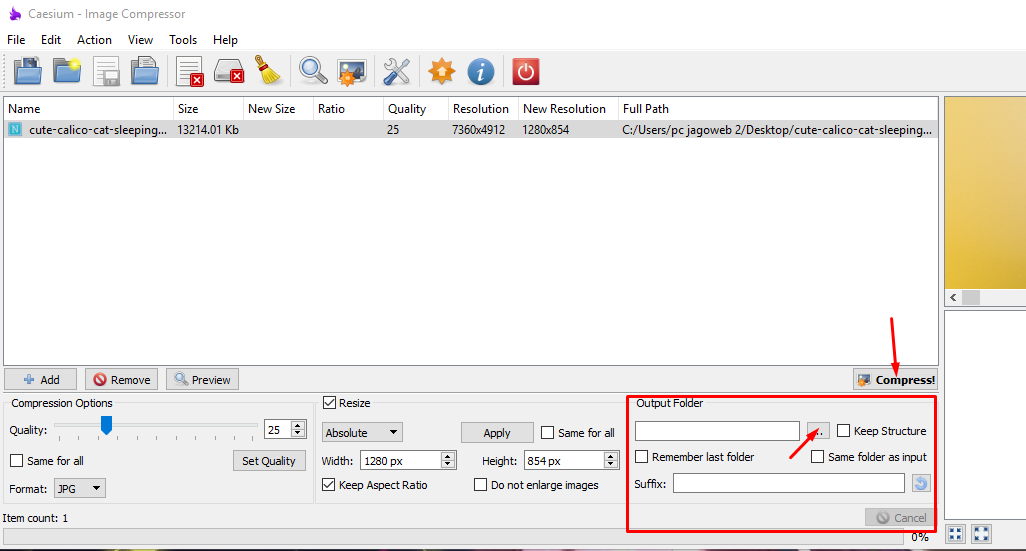Click the Quality slider handle
The height and width of the screenshot is (551, 1026).
(106, 427)
